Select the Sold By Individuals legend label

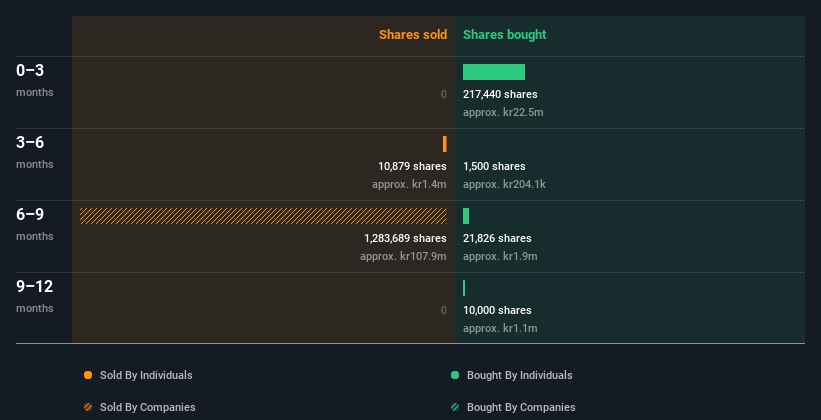tap(146, 375)
